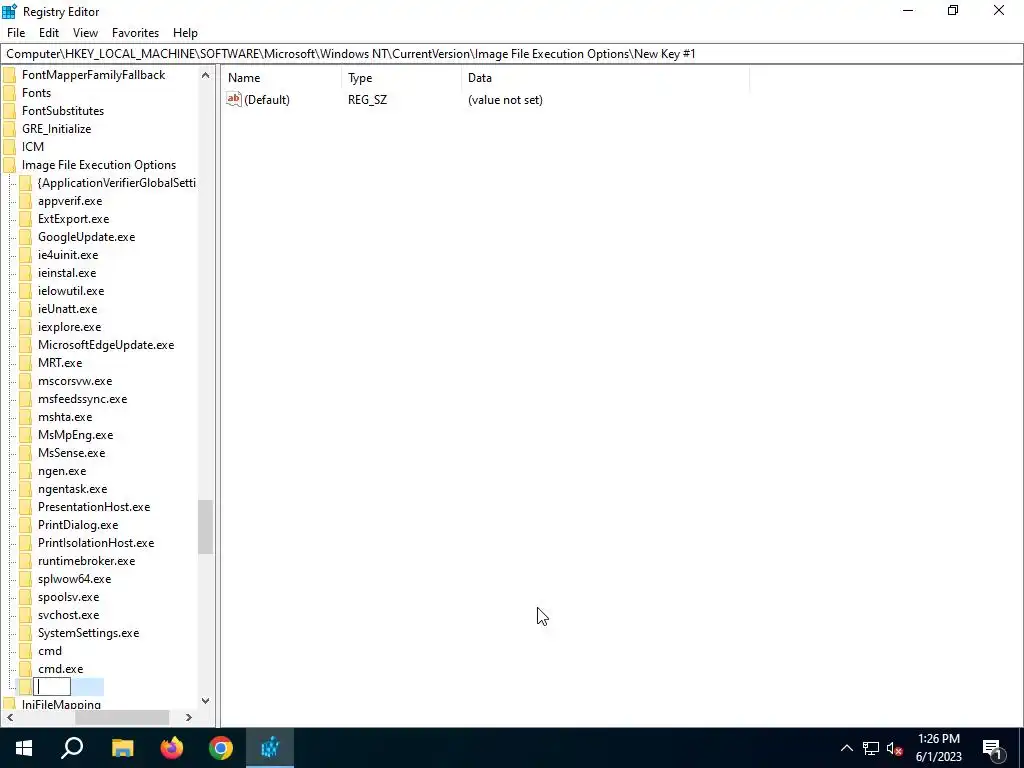Select the PrintDialog.exe key
1024x768 pixels.
pos(78,525)
